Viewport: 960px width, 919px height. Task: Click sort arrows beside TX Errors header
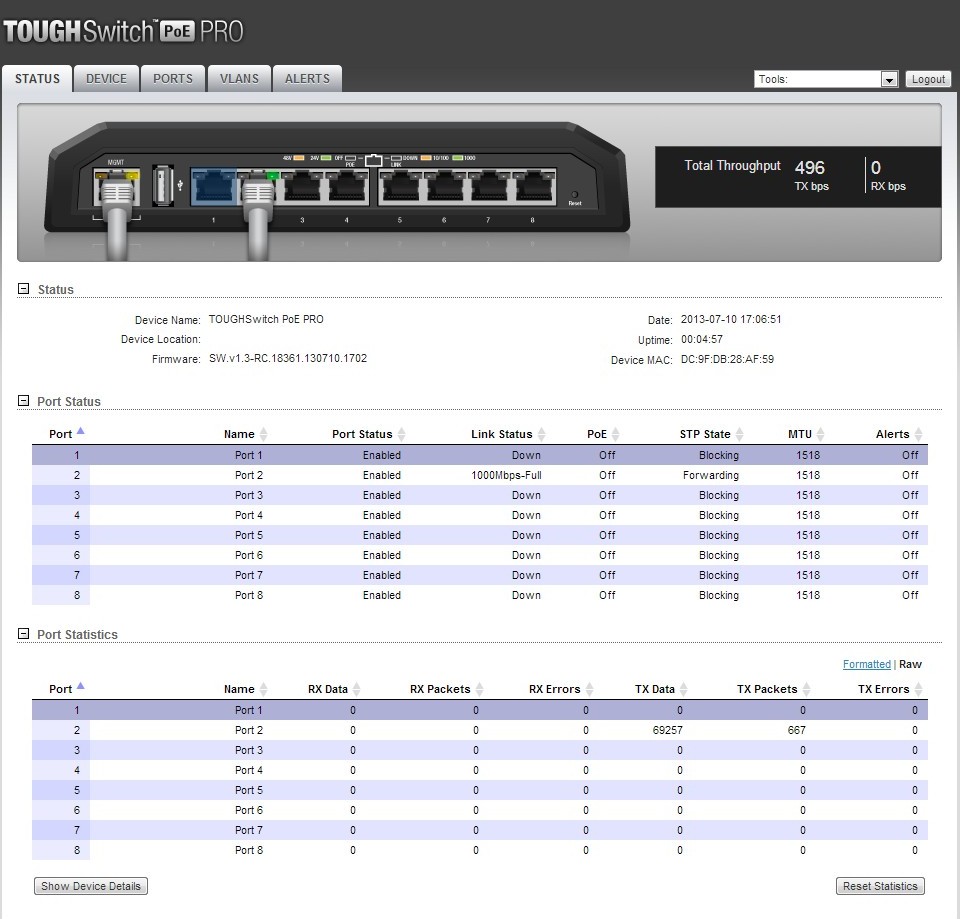[918, 689]
